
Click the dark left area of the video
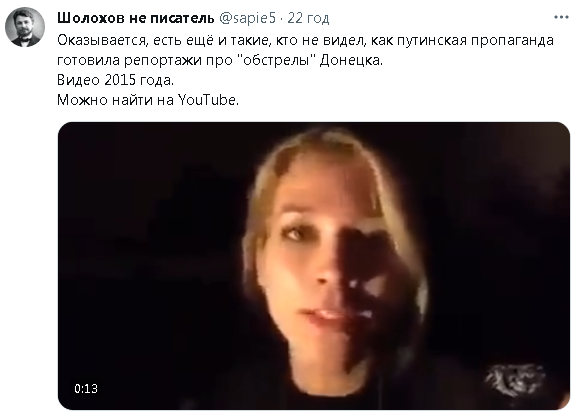(149, 261)
